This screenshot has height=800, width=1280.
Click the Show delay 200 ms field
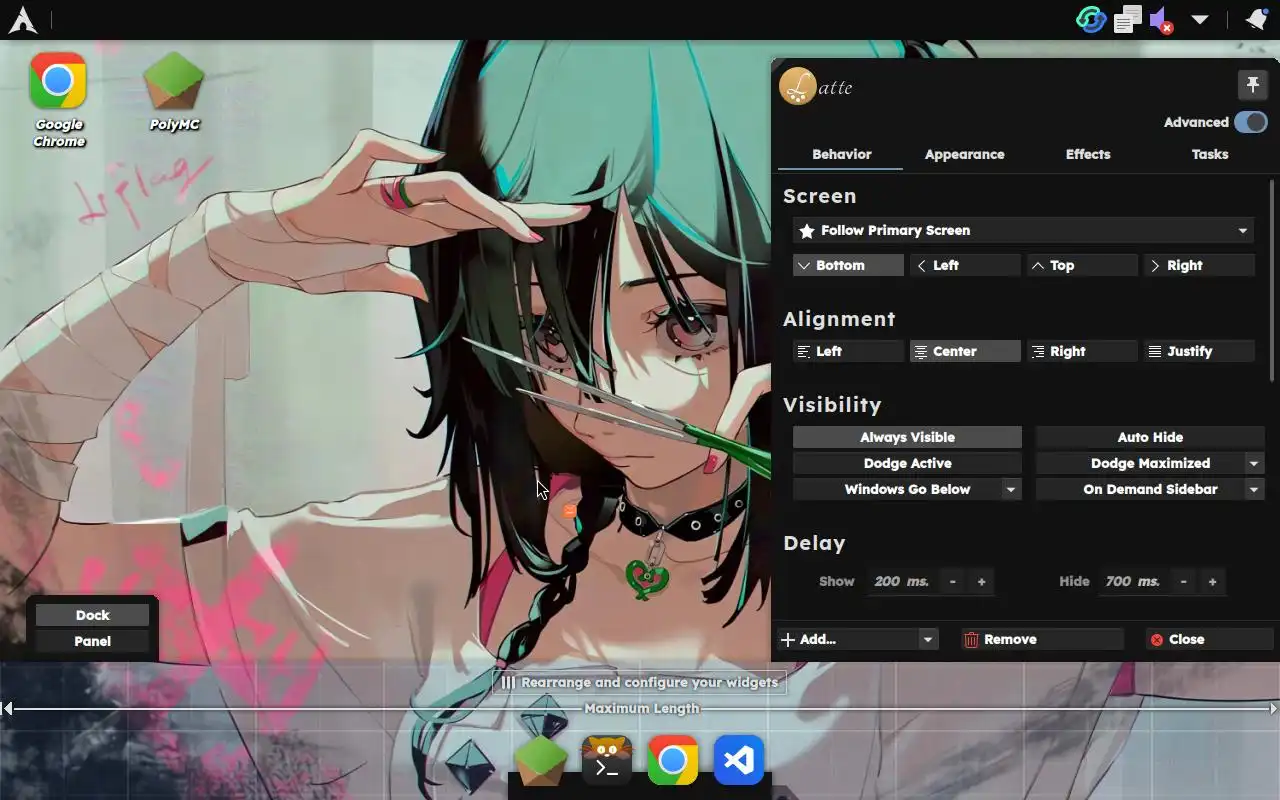[x=901, y=581]
